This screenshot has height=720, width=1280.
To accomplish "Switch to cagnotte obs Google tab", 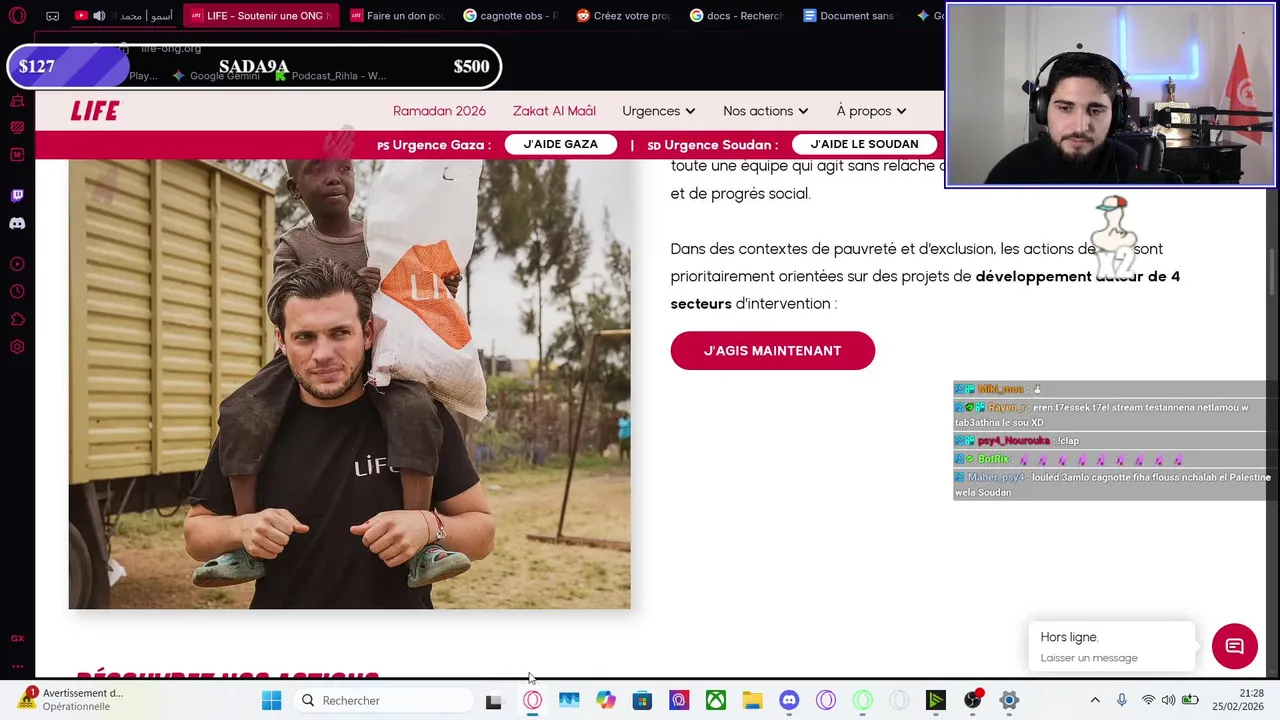I will pos(511,16).
